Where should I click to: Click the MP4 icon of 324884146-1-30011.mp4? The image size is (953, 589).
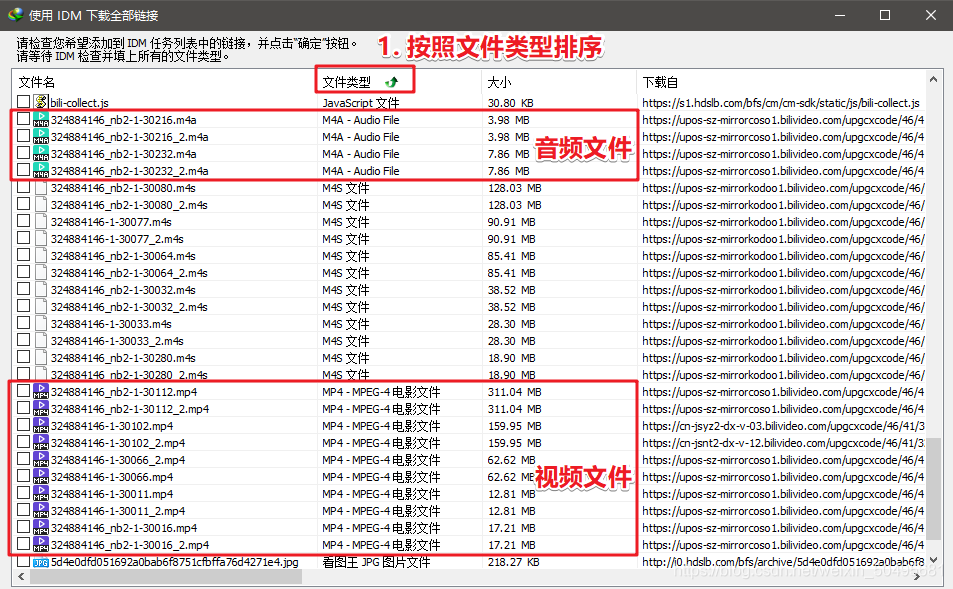41,494
